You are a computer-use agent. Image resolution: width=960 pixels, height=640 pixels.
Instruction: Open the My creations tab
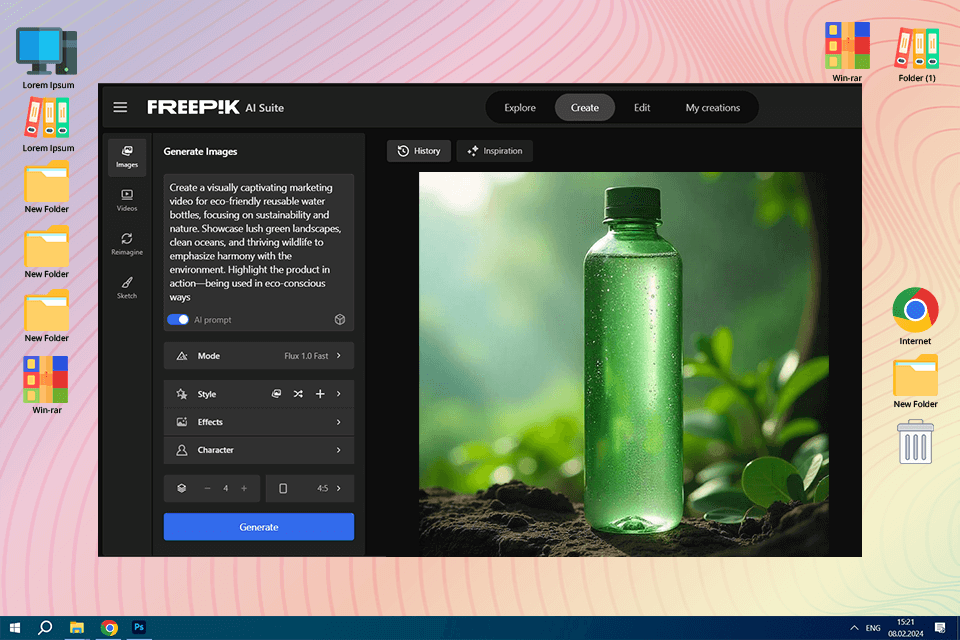(x=713, y=108)
